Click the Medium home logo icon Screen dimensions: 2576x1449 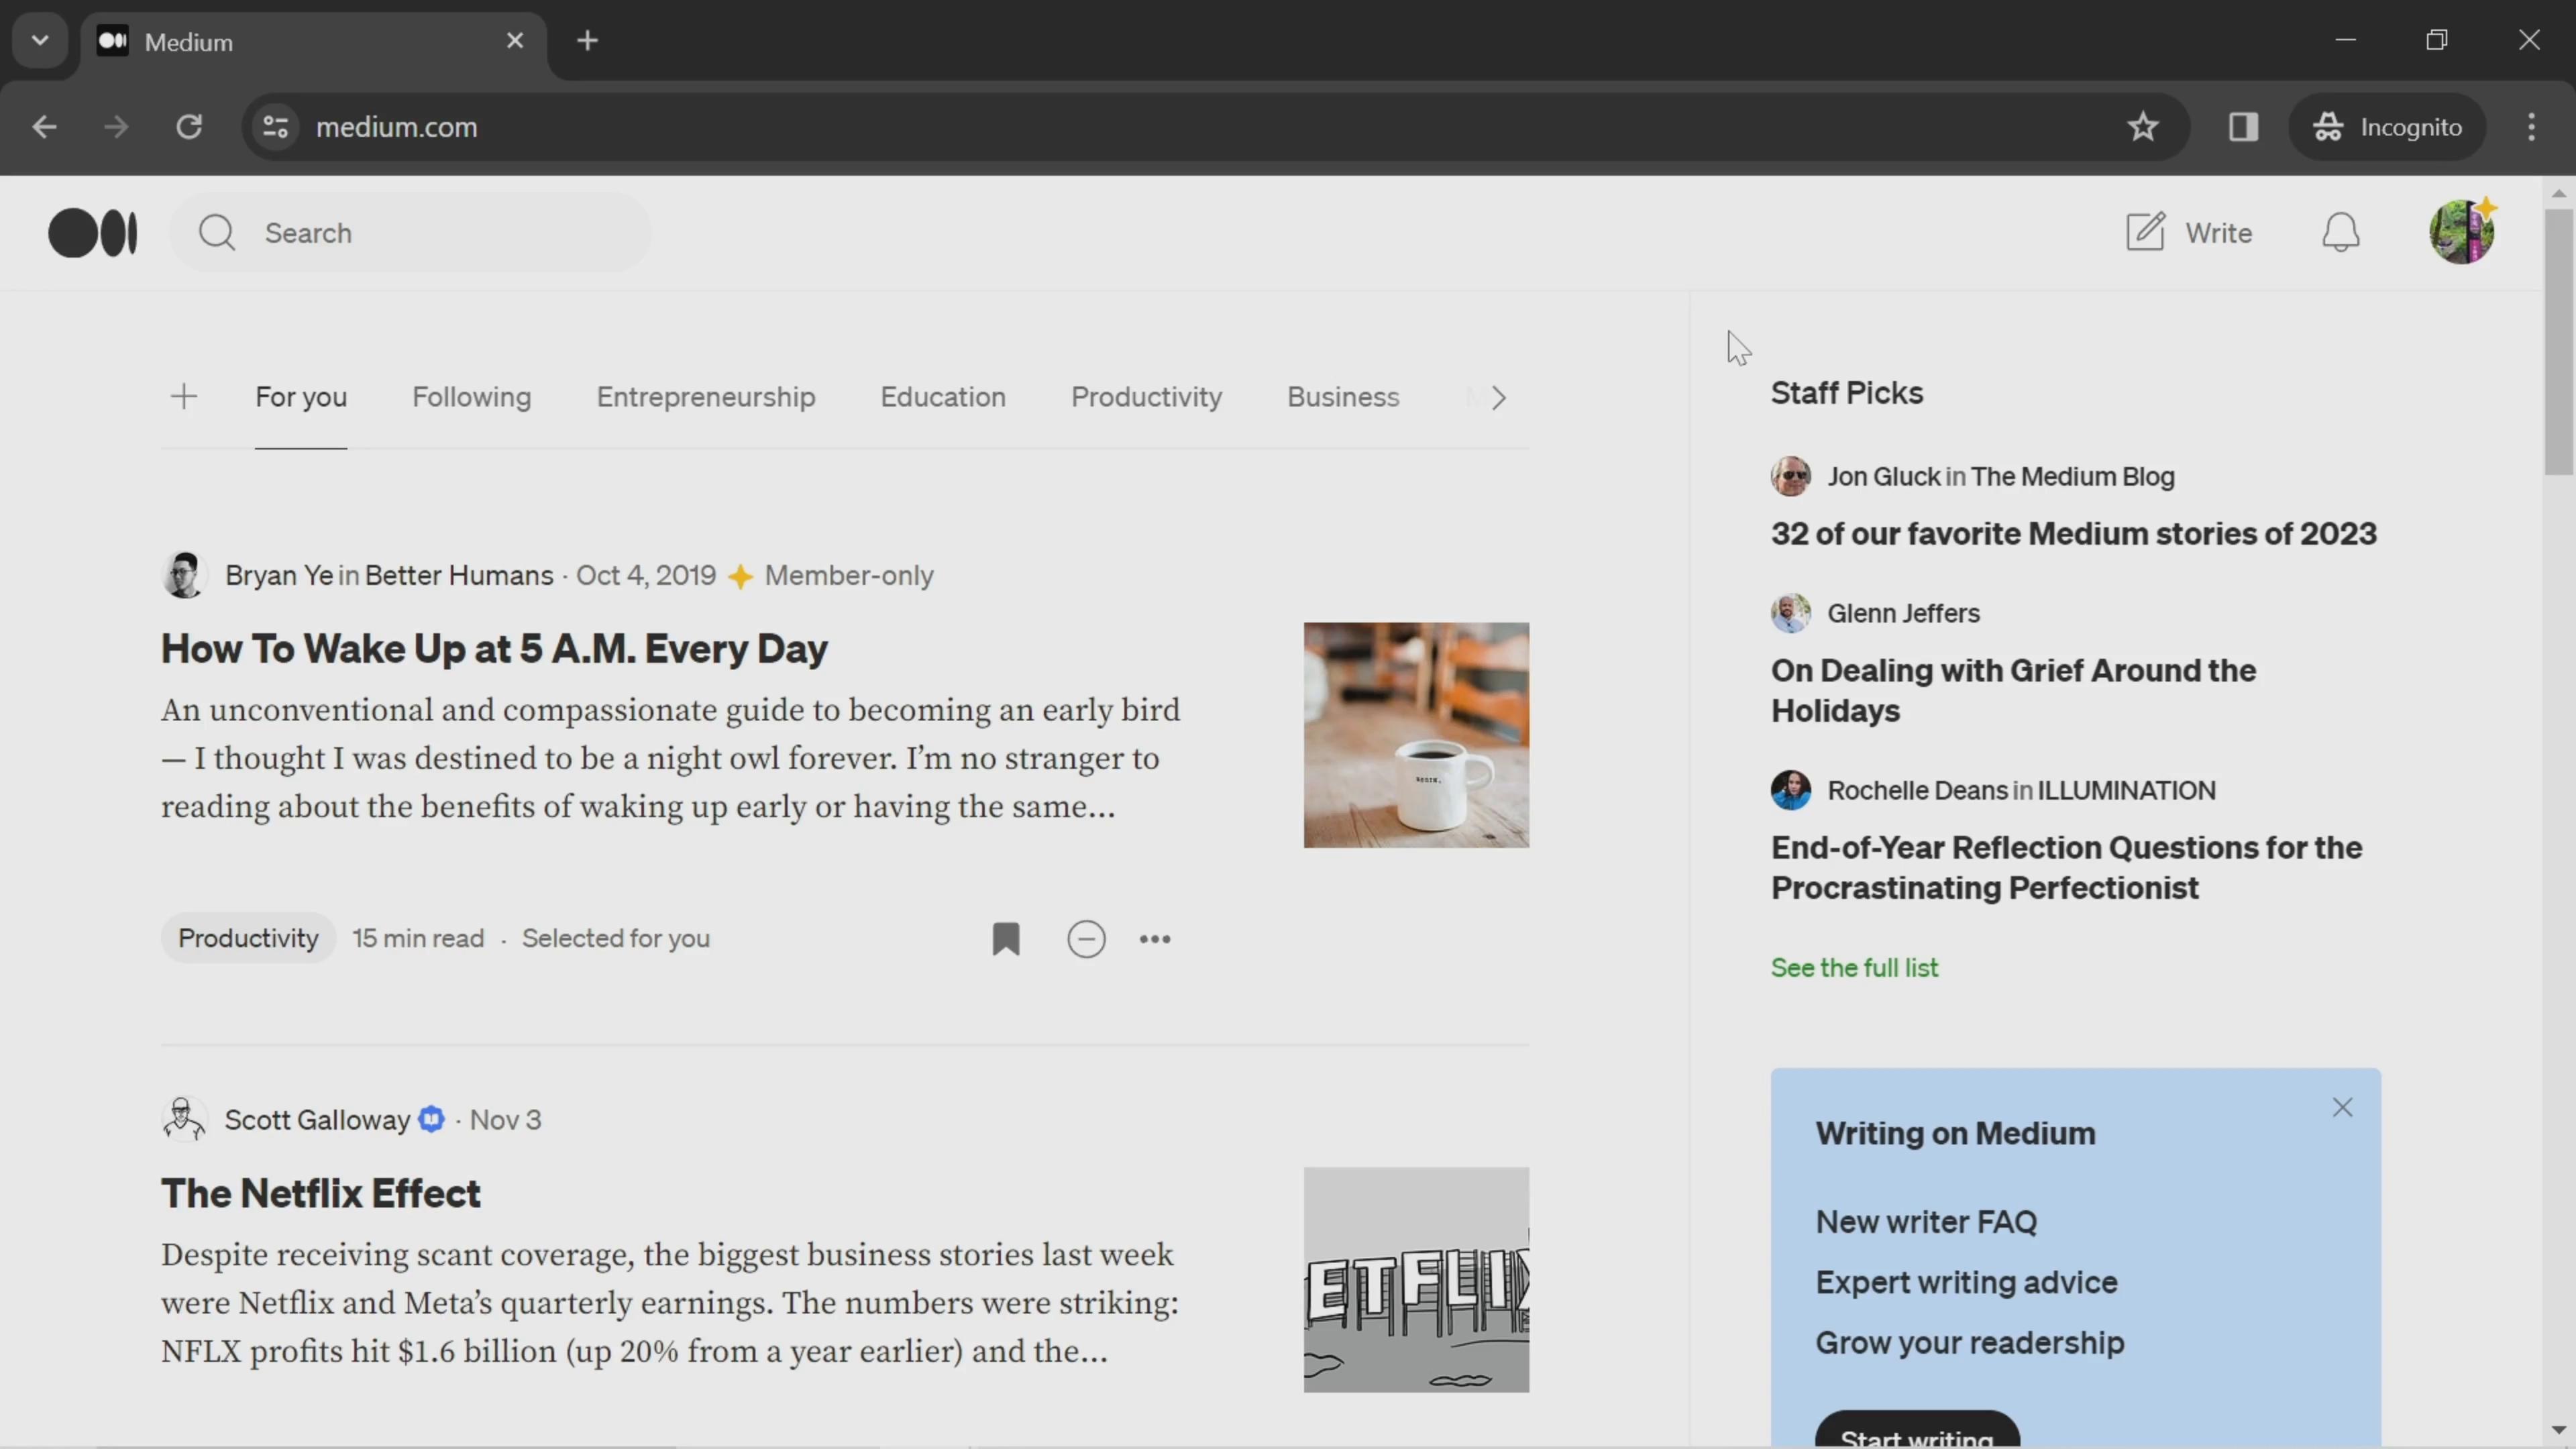92,231
